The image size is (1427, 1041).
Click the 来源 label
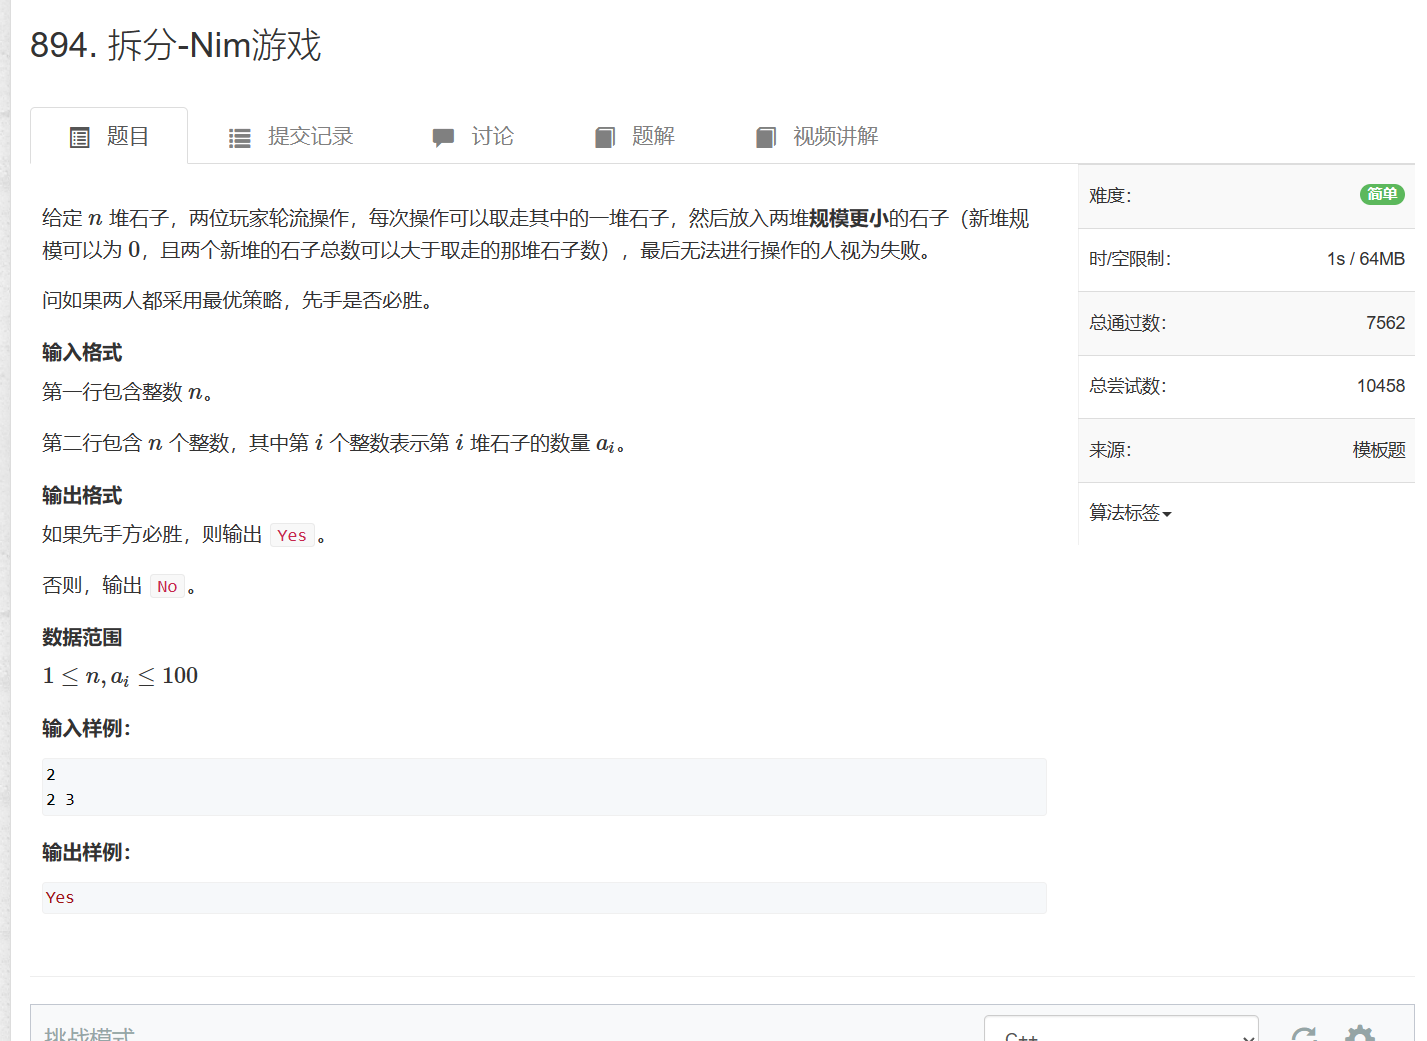click(1110, 450)
